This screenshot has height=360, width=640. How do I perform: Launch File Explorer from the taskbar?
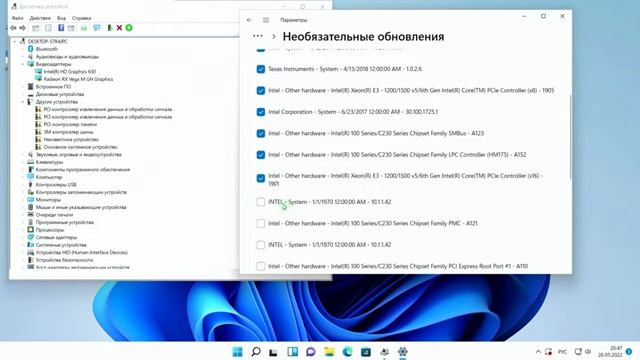[x=329, y=351]
